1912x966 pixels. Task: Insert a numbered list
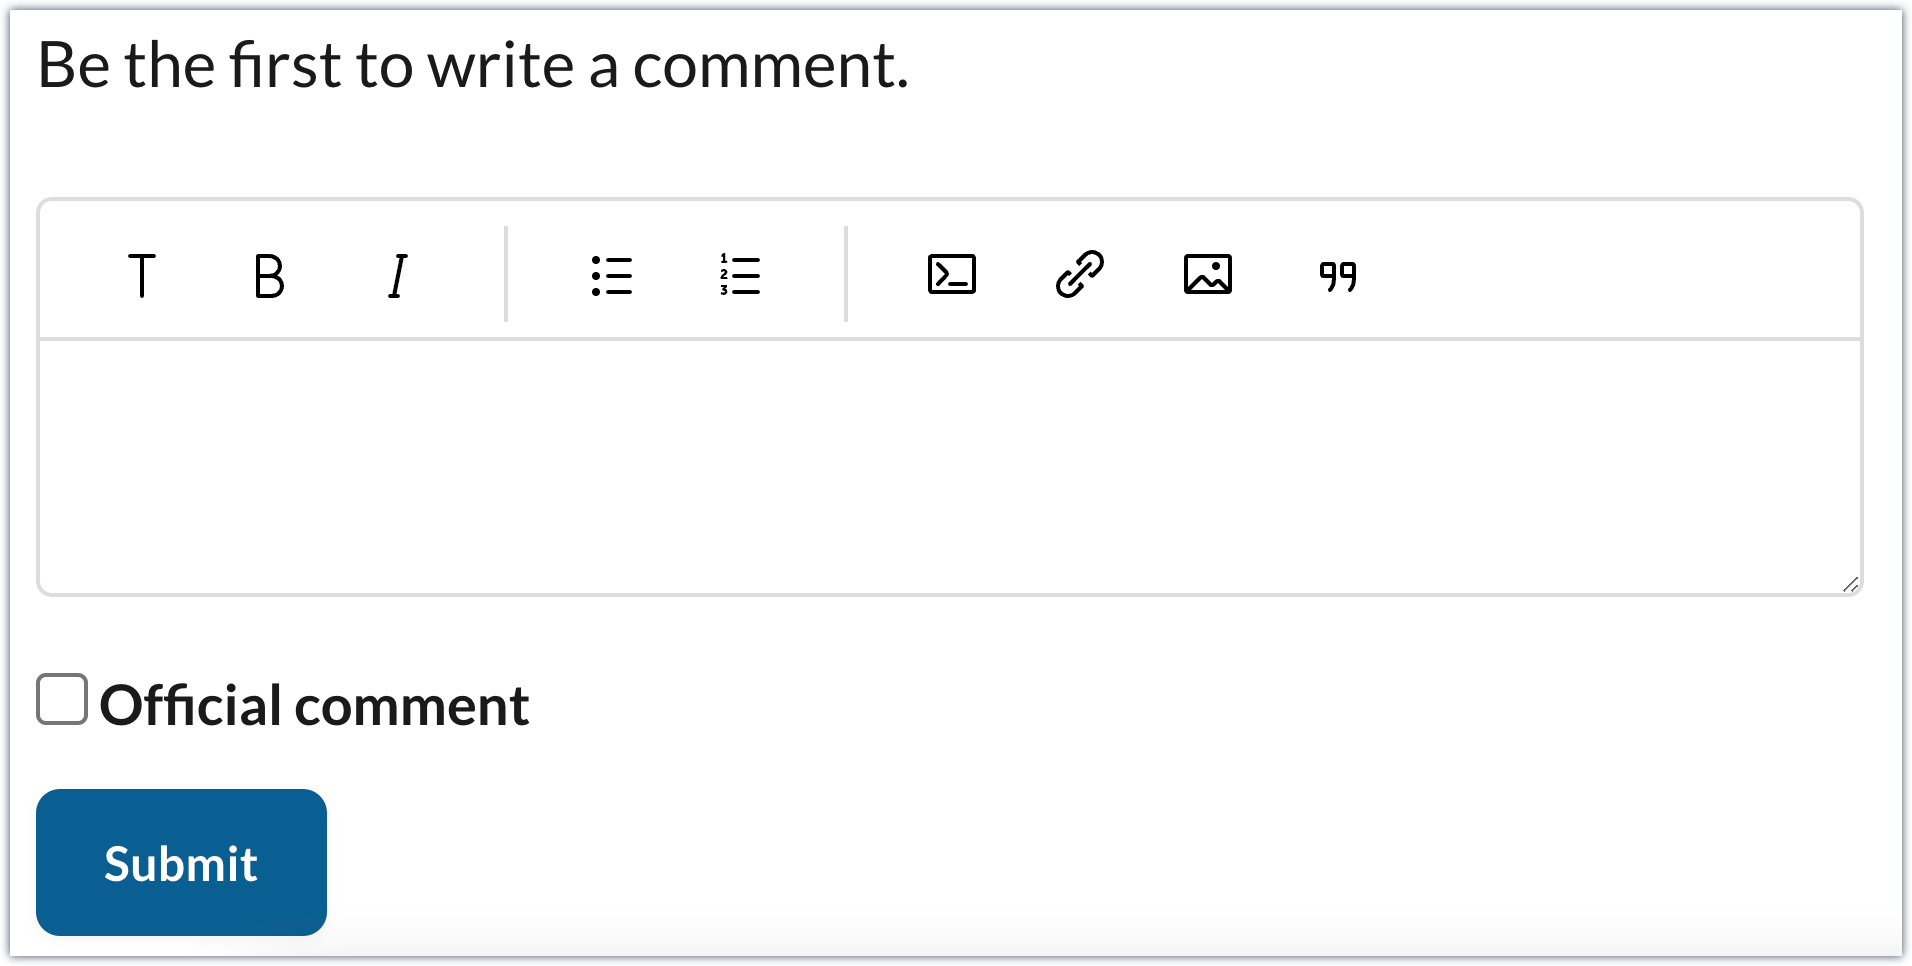[x=740, y=275]
